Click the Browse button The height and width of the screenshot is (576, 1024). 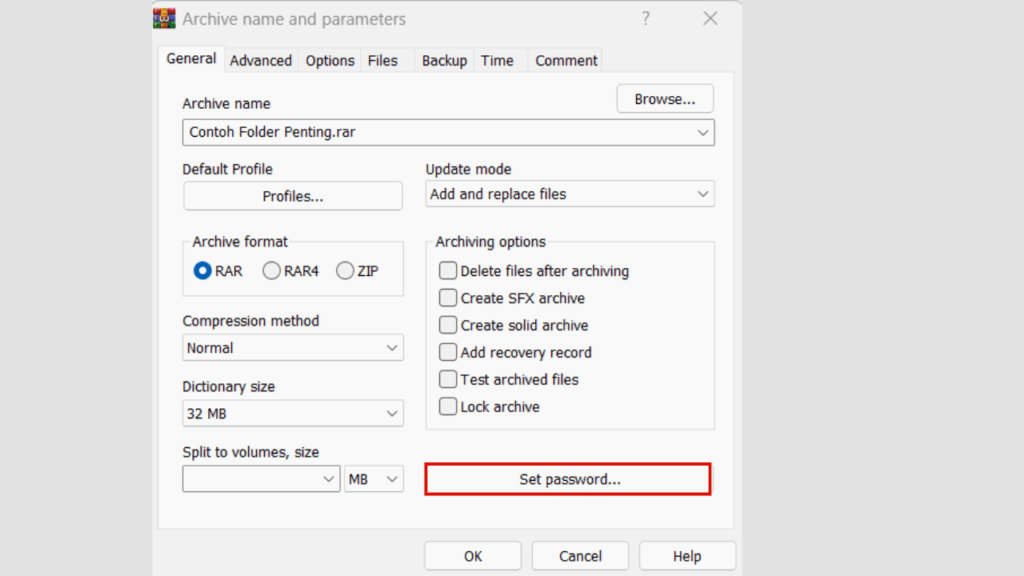coord(664,98)
